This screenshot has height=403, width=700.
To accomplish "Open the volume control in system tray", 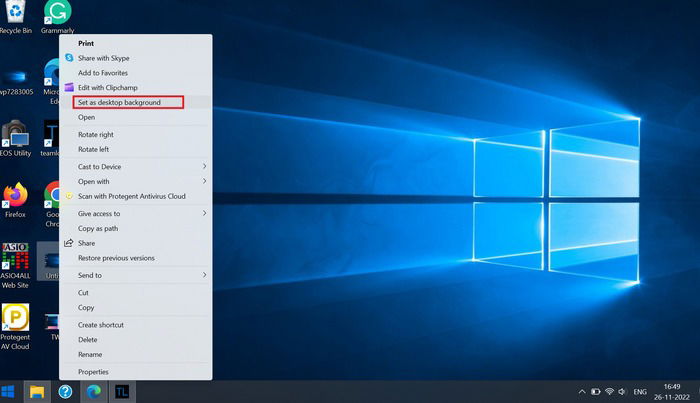I will tap(622, 392).
